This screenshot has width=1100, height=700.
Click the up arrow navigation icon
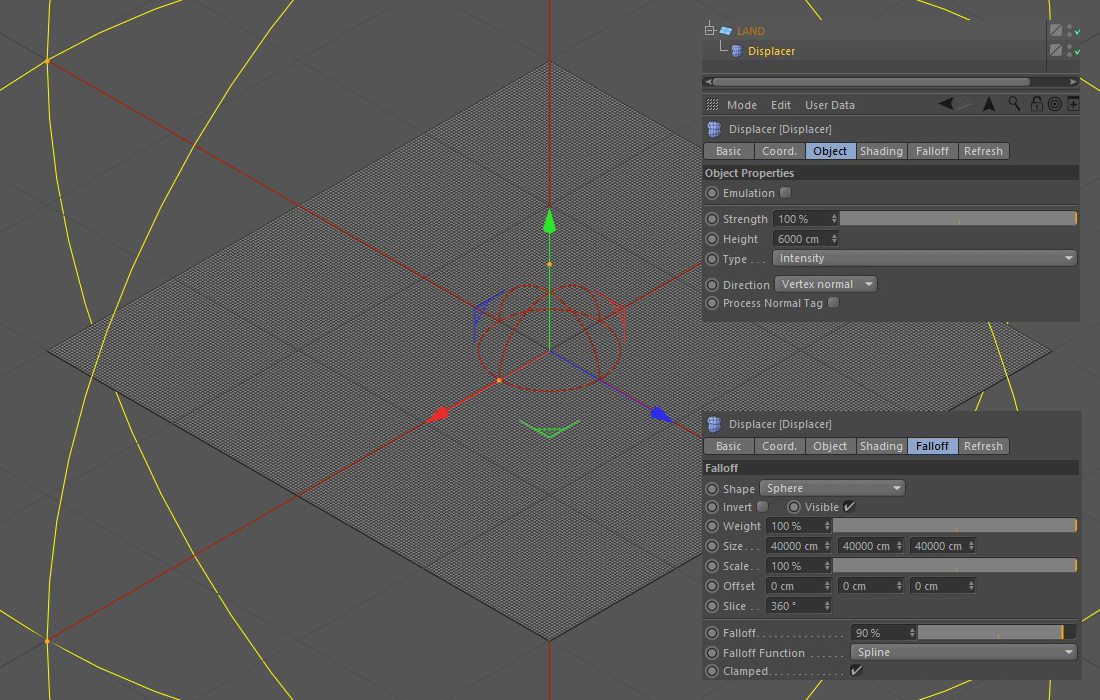tap(989, 104)
